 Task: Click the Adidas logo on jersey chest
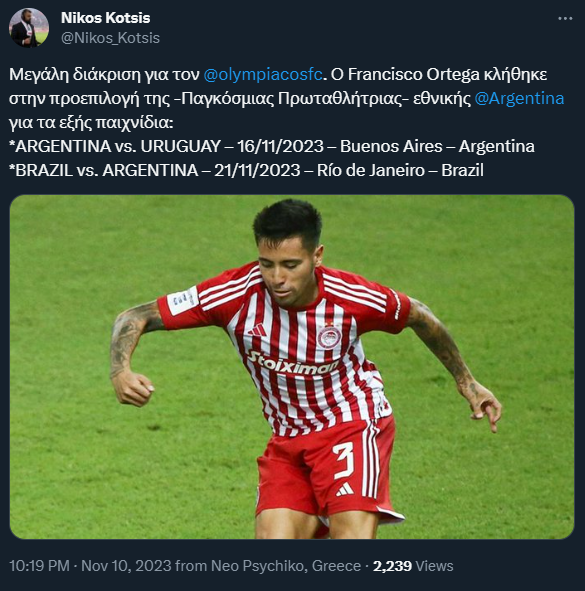pyautogui.click(x=257, y=331)
